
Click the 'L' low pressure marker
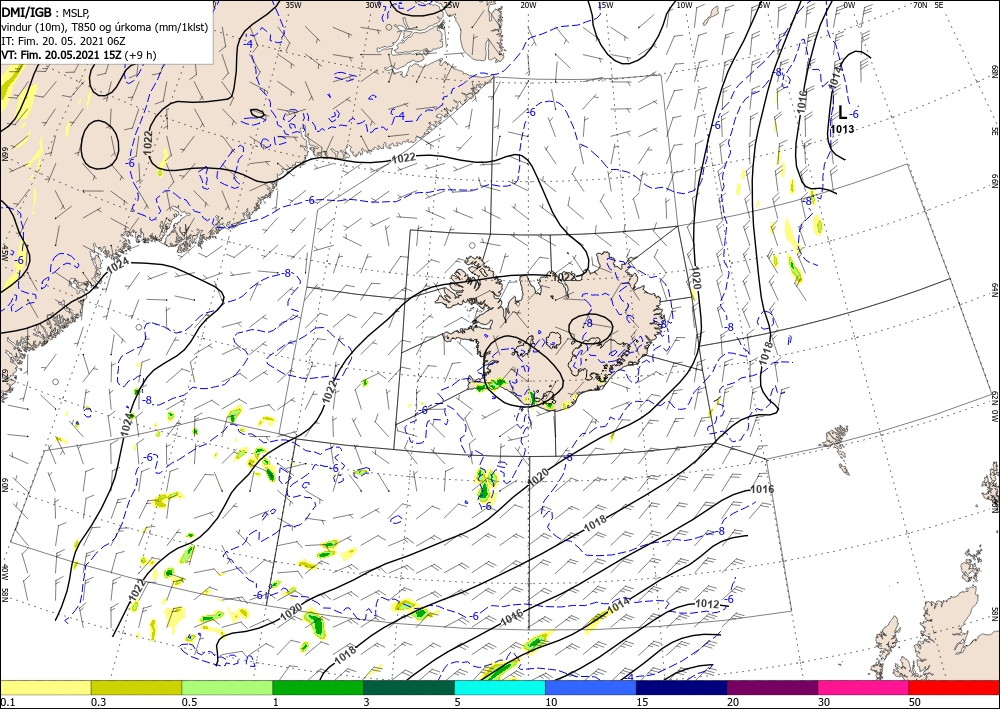pos(842,113)
